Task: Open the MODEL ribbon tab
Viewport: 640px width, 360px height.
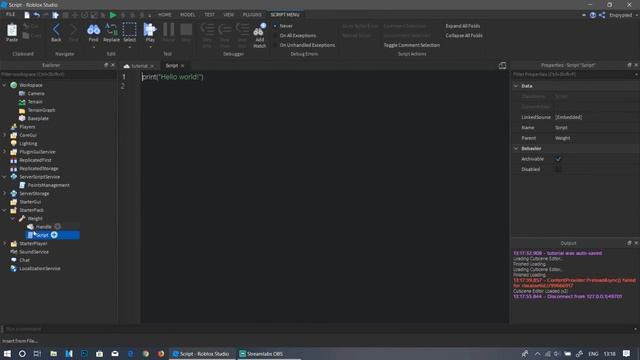Action: (x=188, y=15)
